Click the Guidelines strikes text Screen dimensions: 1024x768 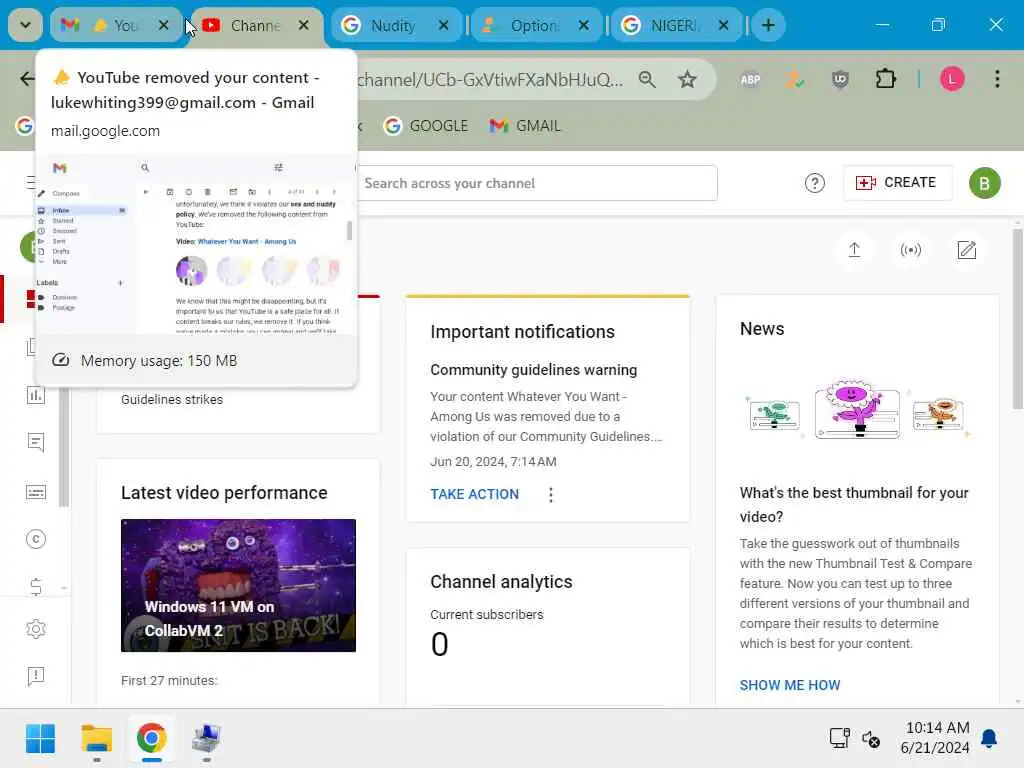(x=172, y=399)
